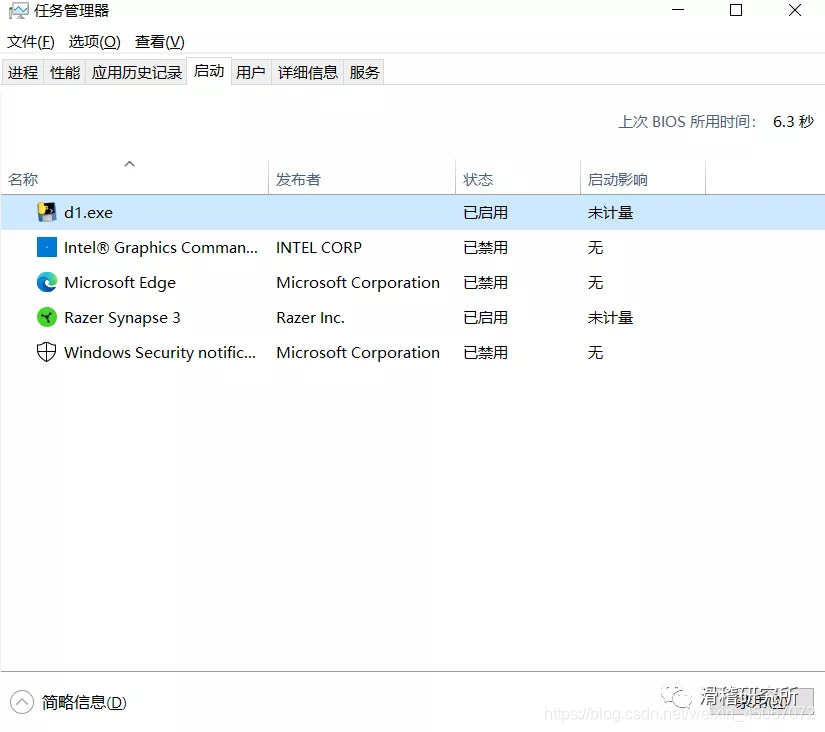This screenshot has width=825, height=732.
Task: Switch to the 进程 tab
Action: click(x=22, y=71)
